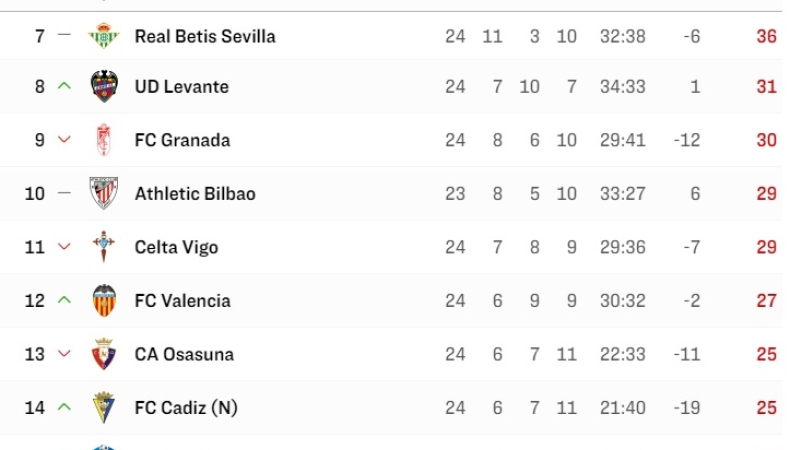Image resolution: width=790 pixels, height=450 pixels.
Task: Click the green up arrow beside UD Levante
Action: [65, 87]
